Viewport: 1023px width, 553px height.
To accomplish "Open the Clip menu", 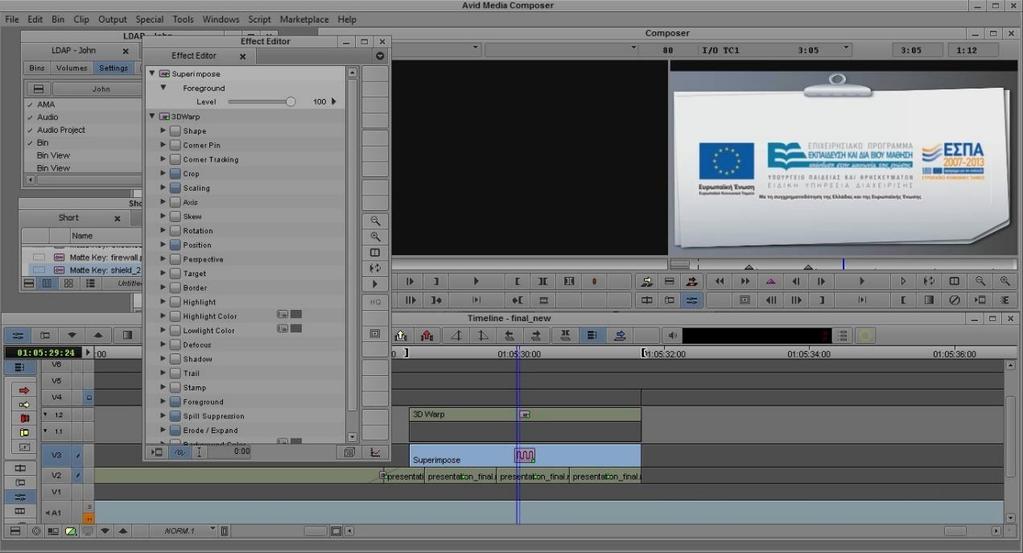I will (x=81, y=19).
